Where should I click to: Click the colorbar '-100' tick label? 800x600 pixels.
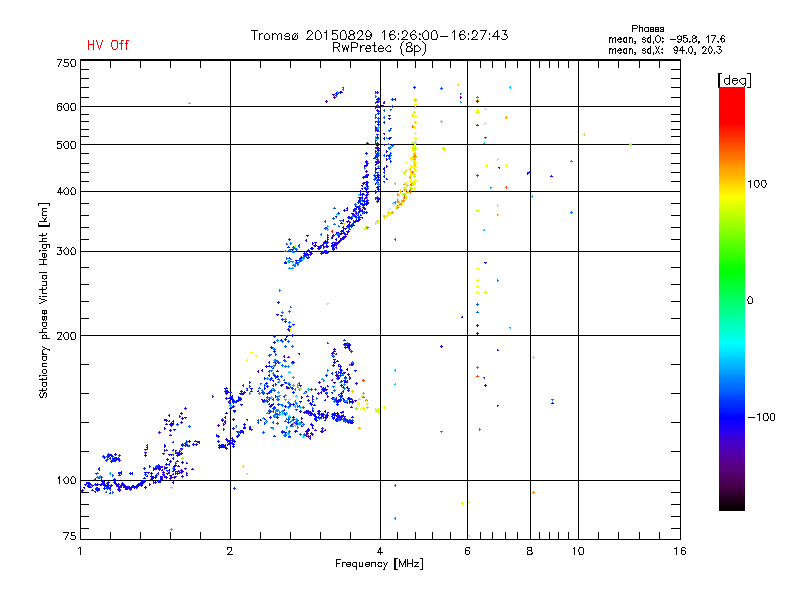point(761,417)
